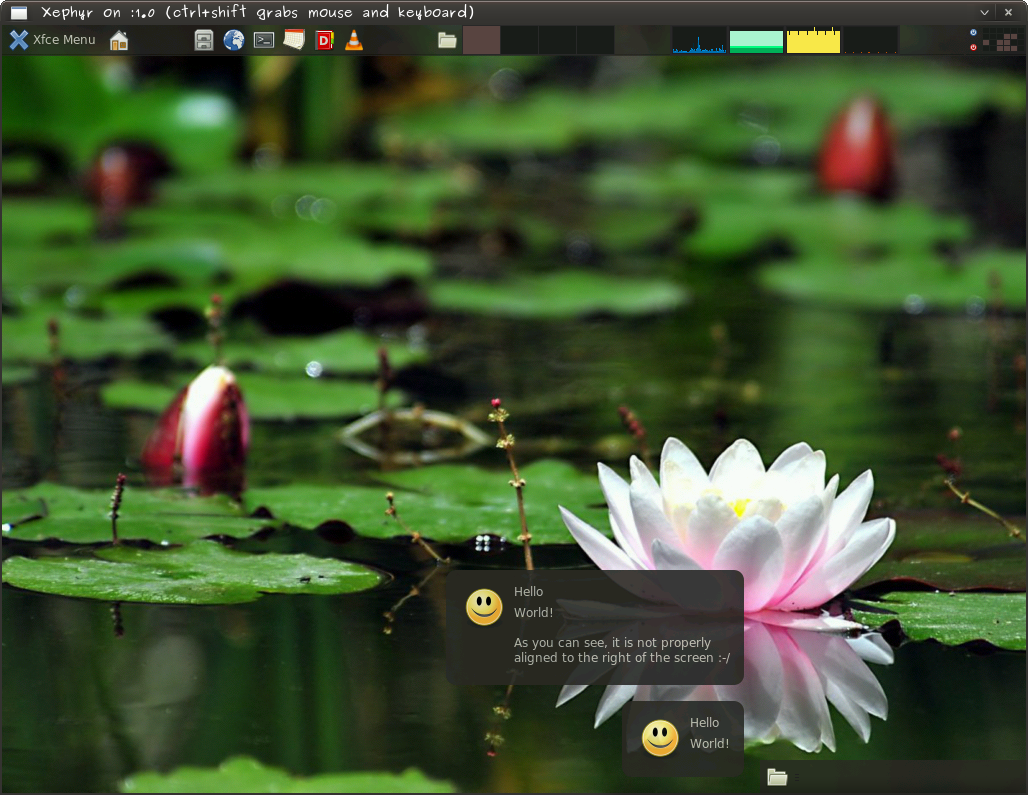Viewport: 1028px width, 795px height.
Task: Expand the Xephyr title bar dropdown arrow
Action: click(x=984, y=12)
